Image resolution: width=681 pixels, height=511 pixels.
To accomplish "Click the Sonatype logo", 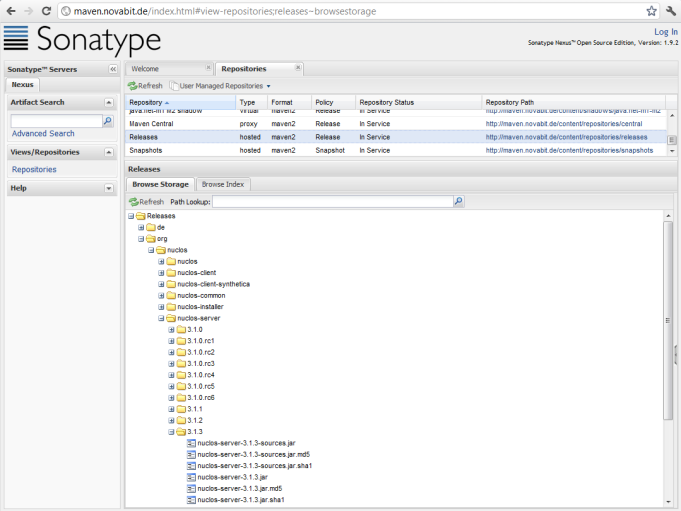I will (x=82, y=39).
